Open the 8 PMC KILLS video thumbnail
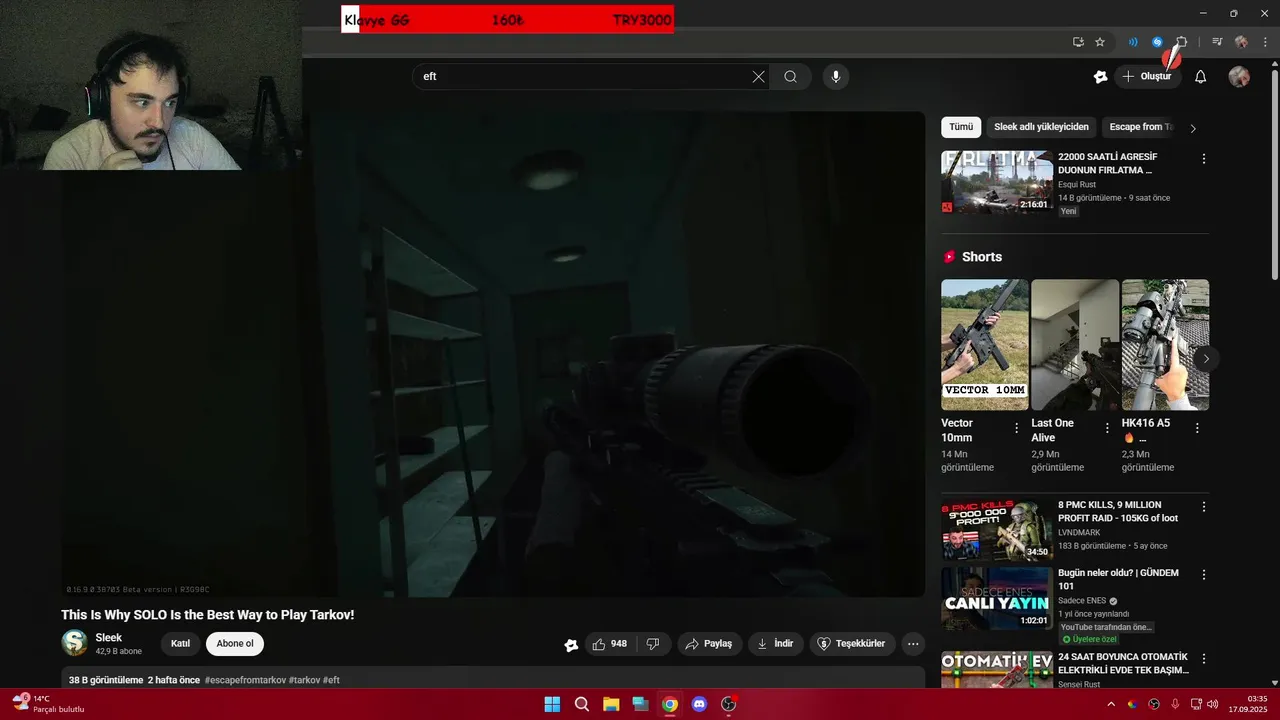The width and height of the screenshot is (1280, 720). click(x=997, y=530)
